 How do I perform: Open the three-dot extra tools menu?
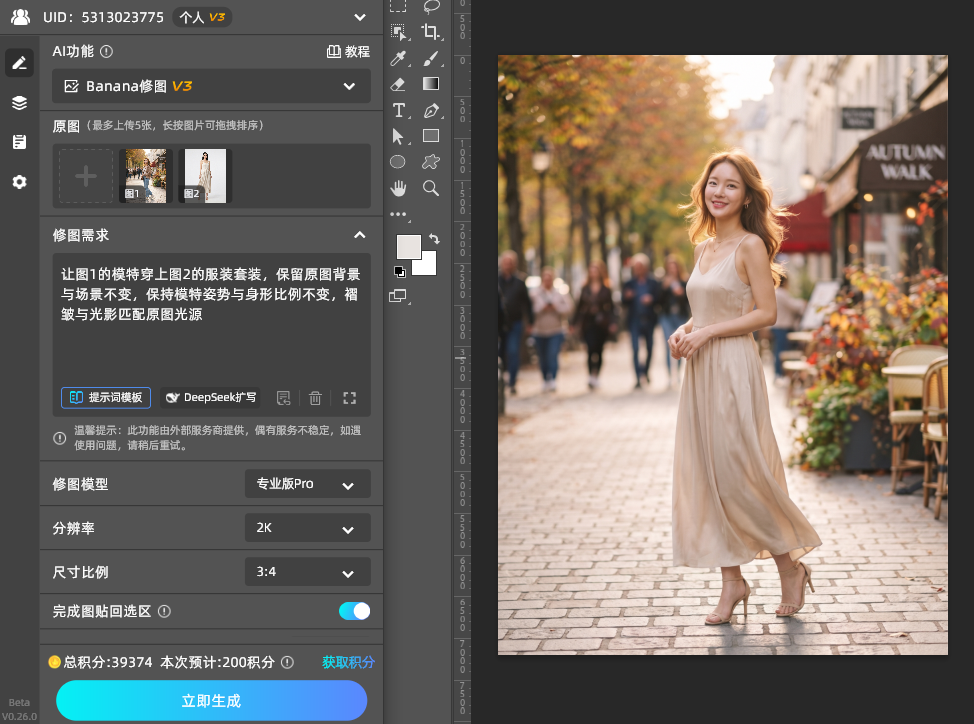[398, 214]
